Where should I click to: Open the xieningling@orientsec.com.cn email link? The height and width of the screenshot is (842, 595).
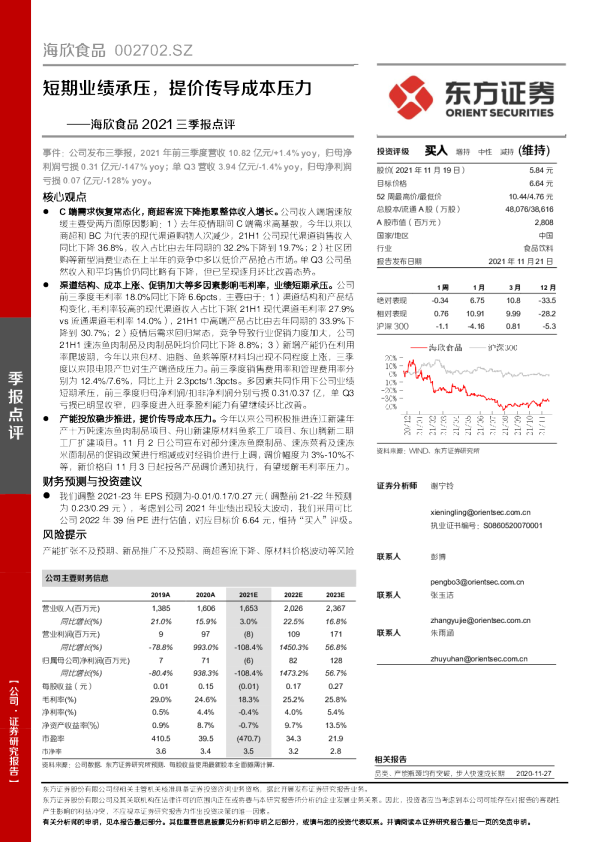tap(480, 512)
